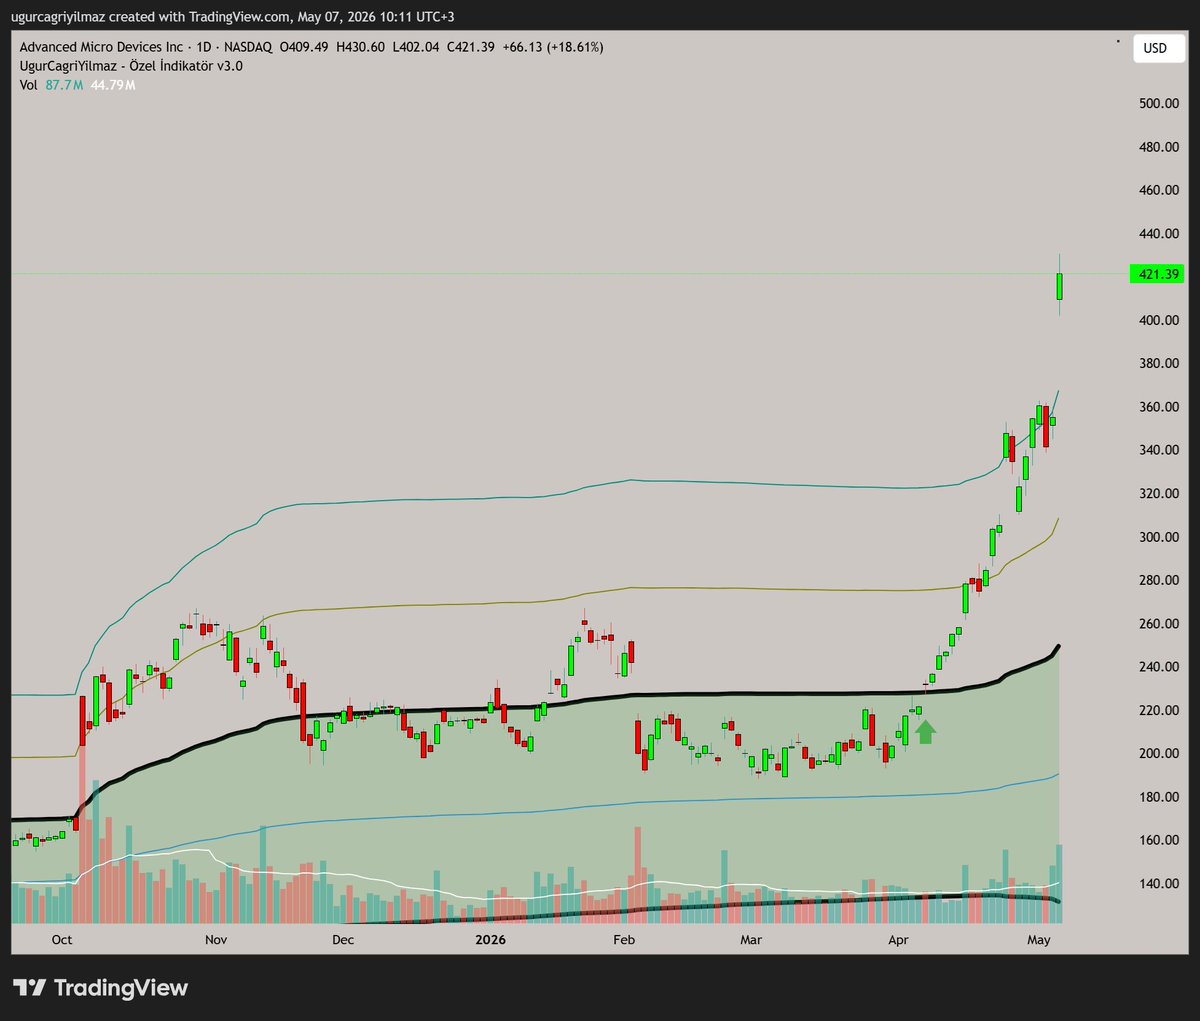Screen dimensions: 1200x1021
Task: Click the 360.00 price axis label
Action: 1159,407
